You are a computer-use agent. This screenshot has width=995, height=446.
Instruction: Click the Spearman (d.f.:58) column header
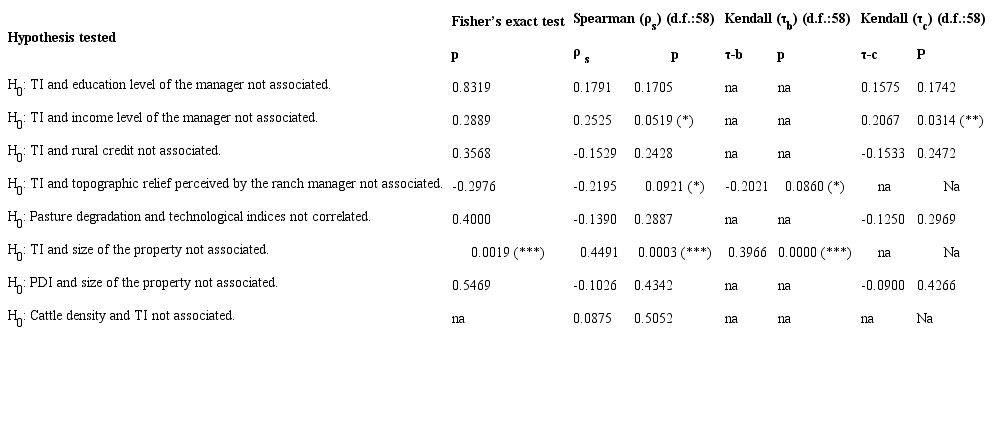(x=643, y=20)
